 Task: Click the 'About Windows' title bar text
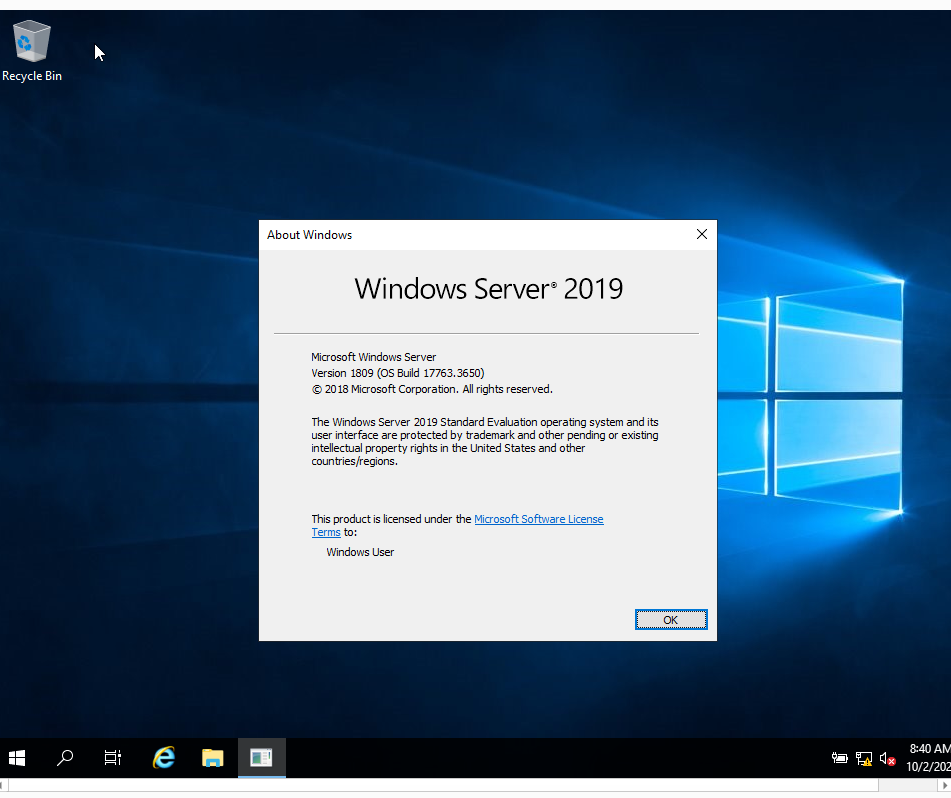(309, 235)
